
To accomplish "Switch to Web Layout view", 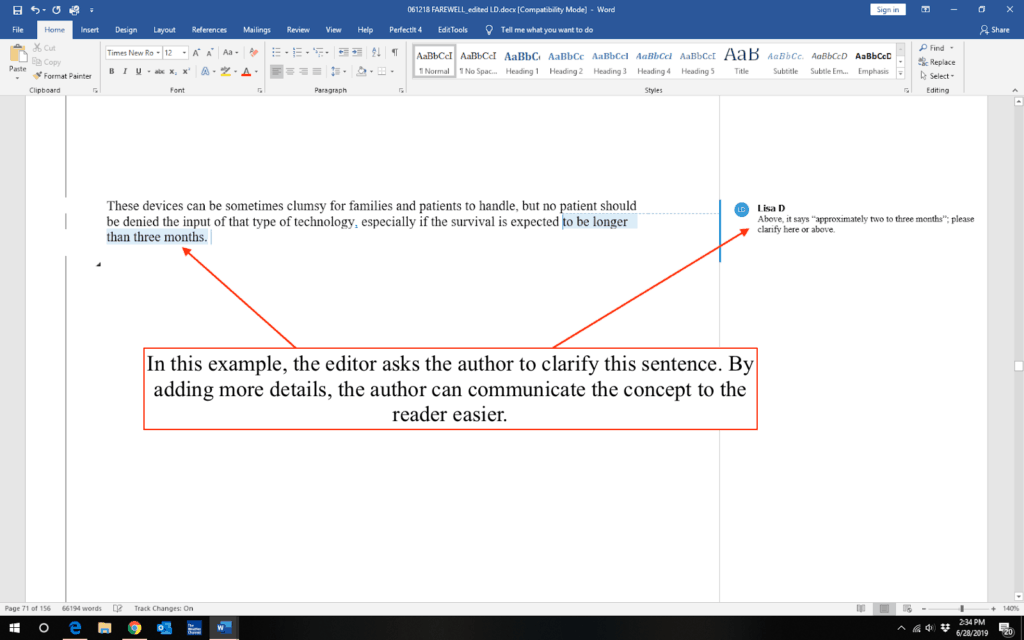I will click(907, 608).
